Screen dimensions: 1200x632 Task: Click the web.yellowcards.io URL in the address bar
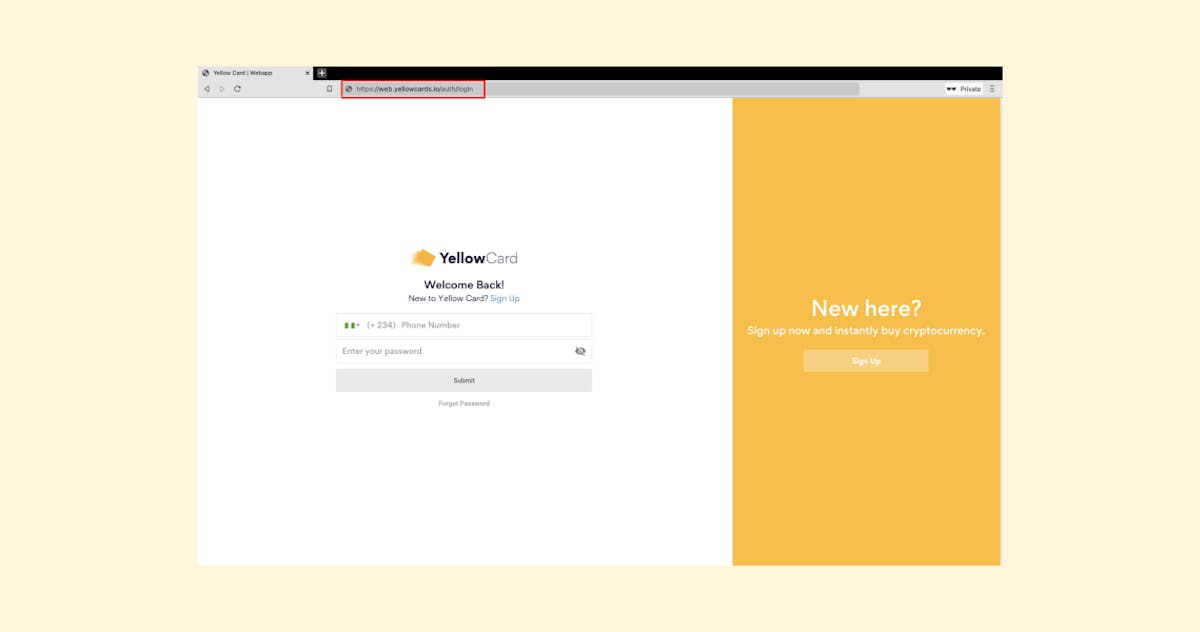coord(414,89)
